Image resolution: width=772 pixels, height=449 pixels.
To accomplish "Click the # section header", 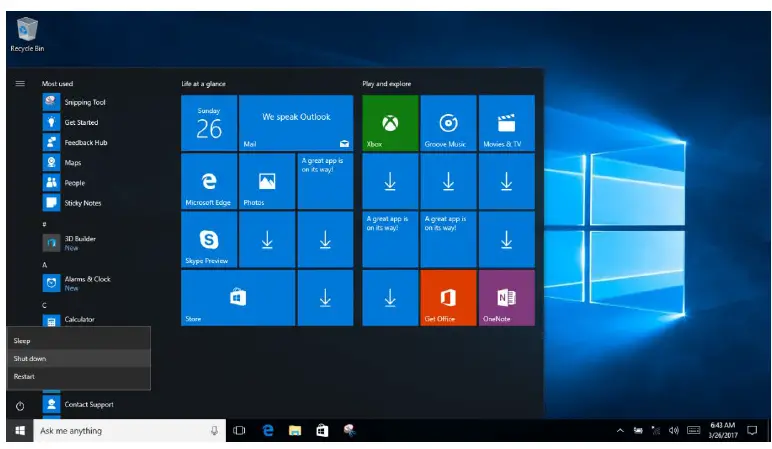I will pos(44,224).
